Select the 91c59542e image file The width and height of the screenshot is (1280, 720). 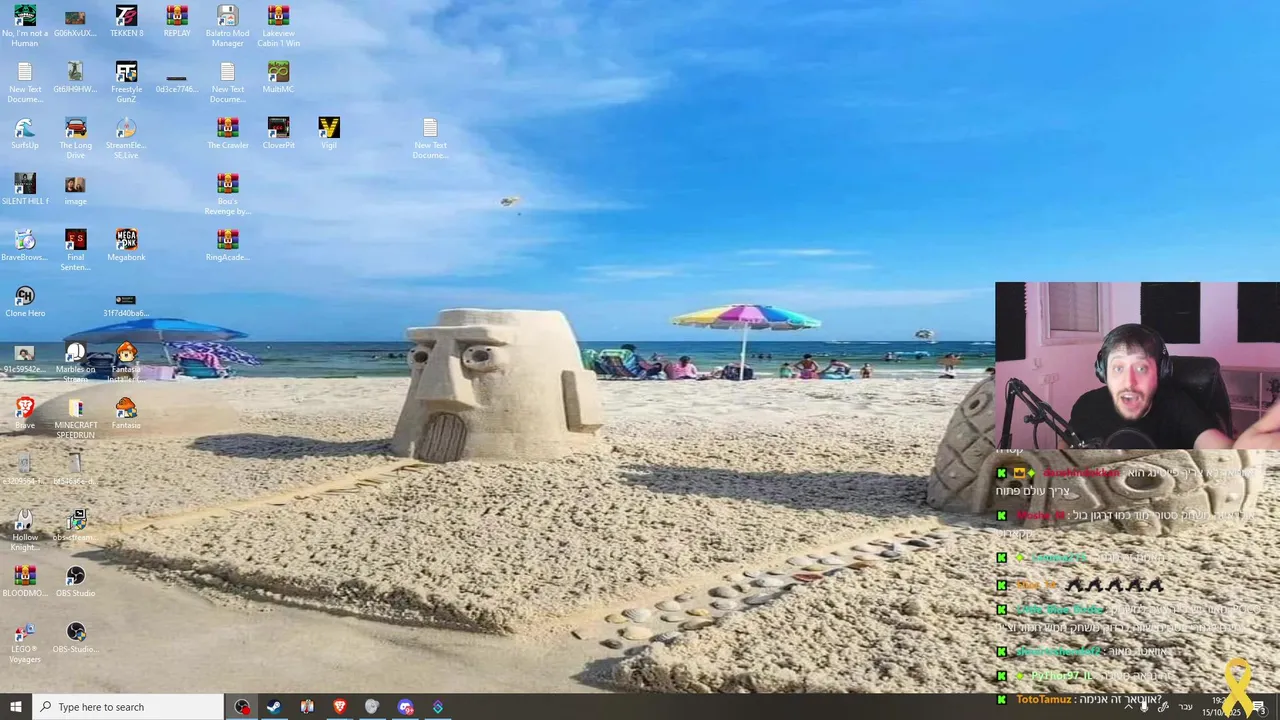[25, 357]
